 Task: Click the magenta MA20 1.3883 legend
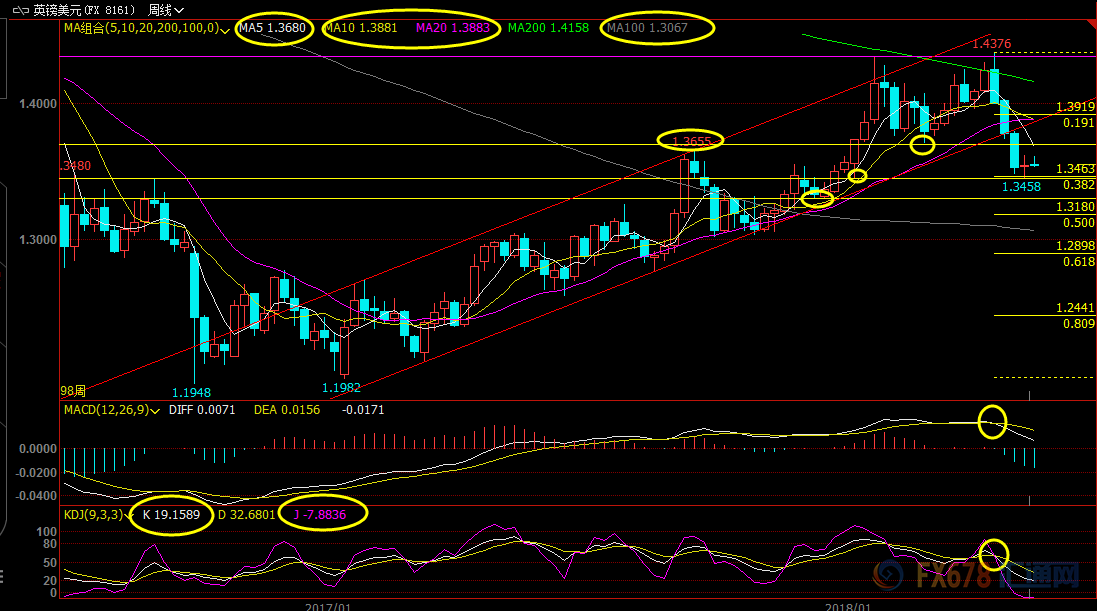pyautogui.click(x=456, y=28)
